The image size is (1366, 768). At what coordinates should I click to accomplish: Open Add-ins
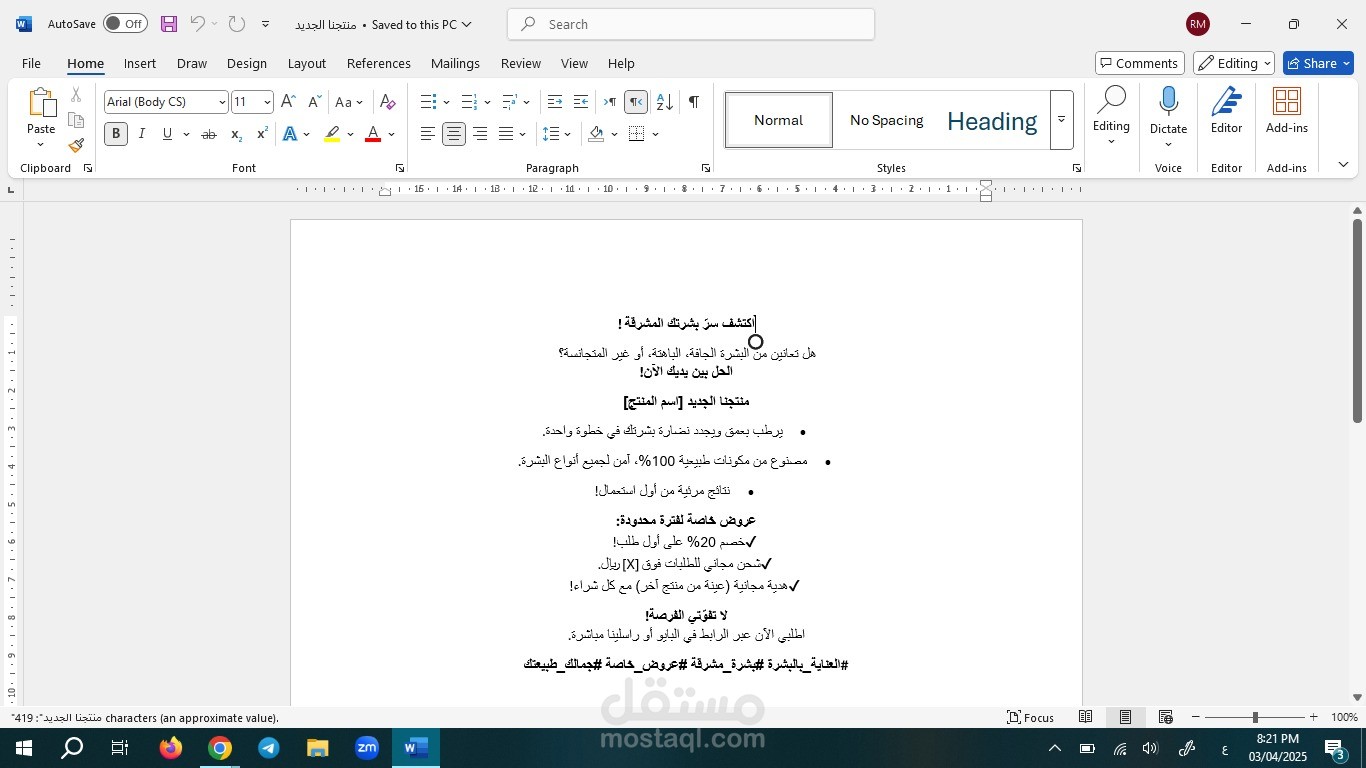(1287, 110)
